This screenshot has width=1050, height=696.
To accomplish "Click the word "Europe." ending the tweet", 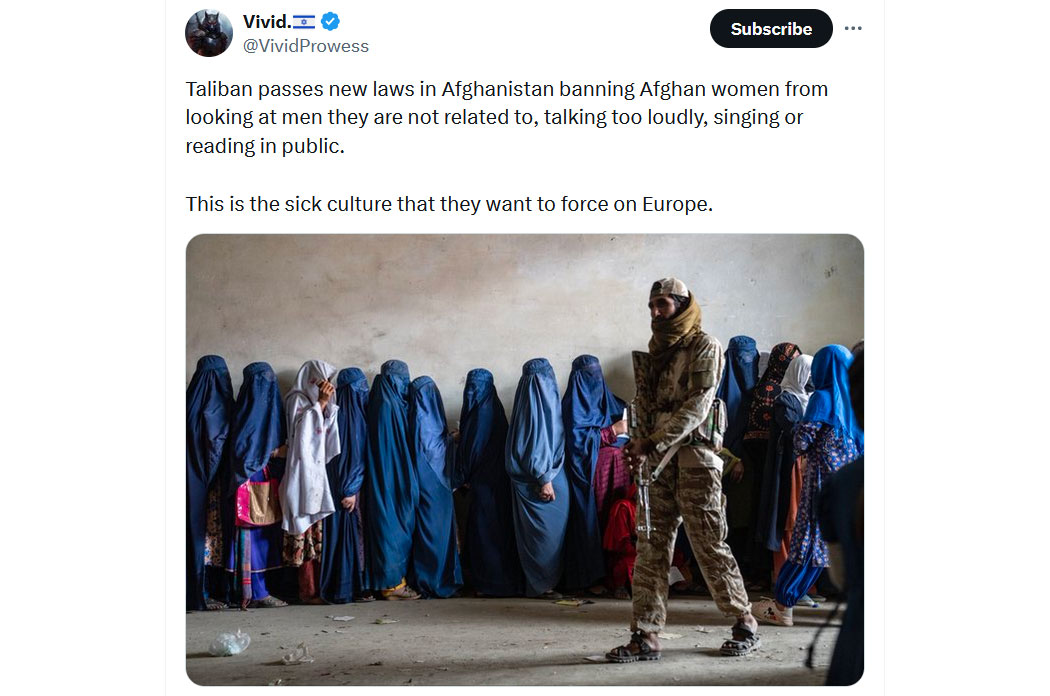I will [678, 204].
